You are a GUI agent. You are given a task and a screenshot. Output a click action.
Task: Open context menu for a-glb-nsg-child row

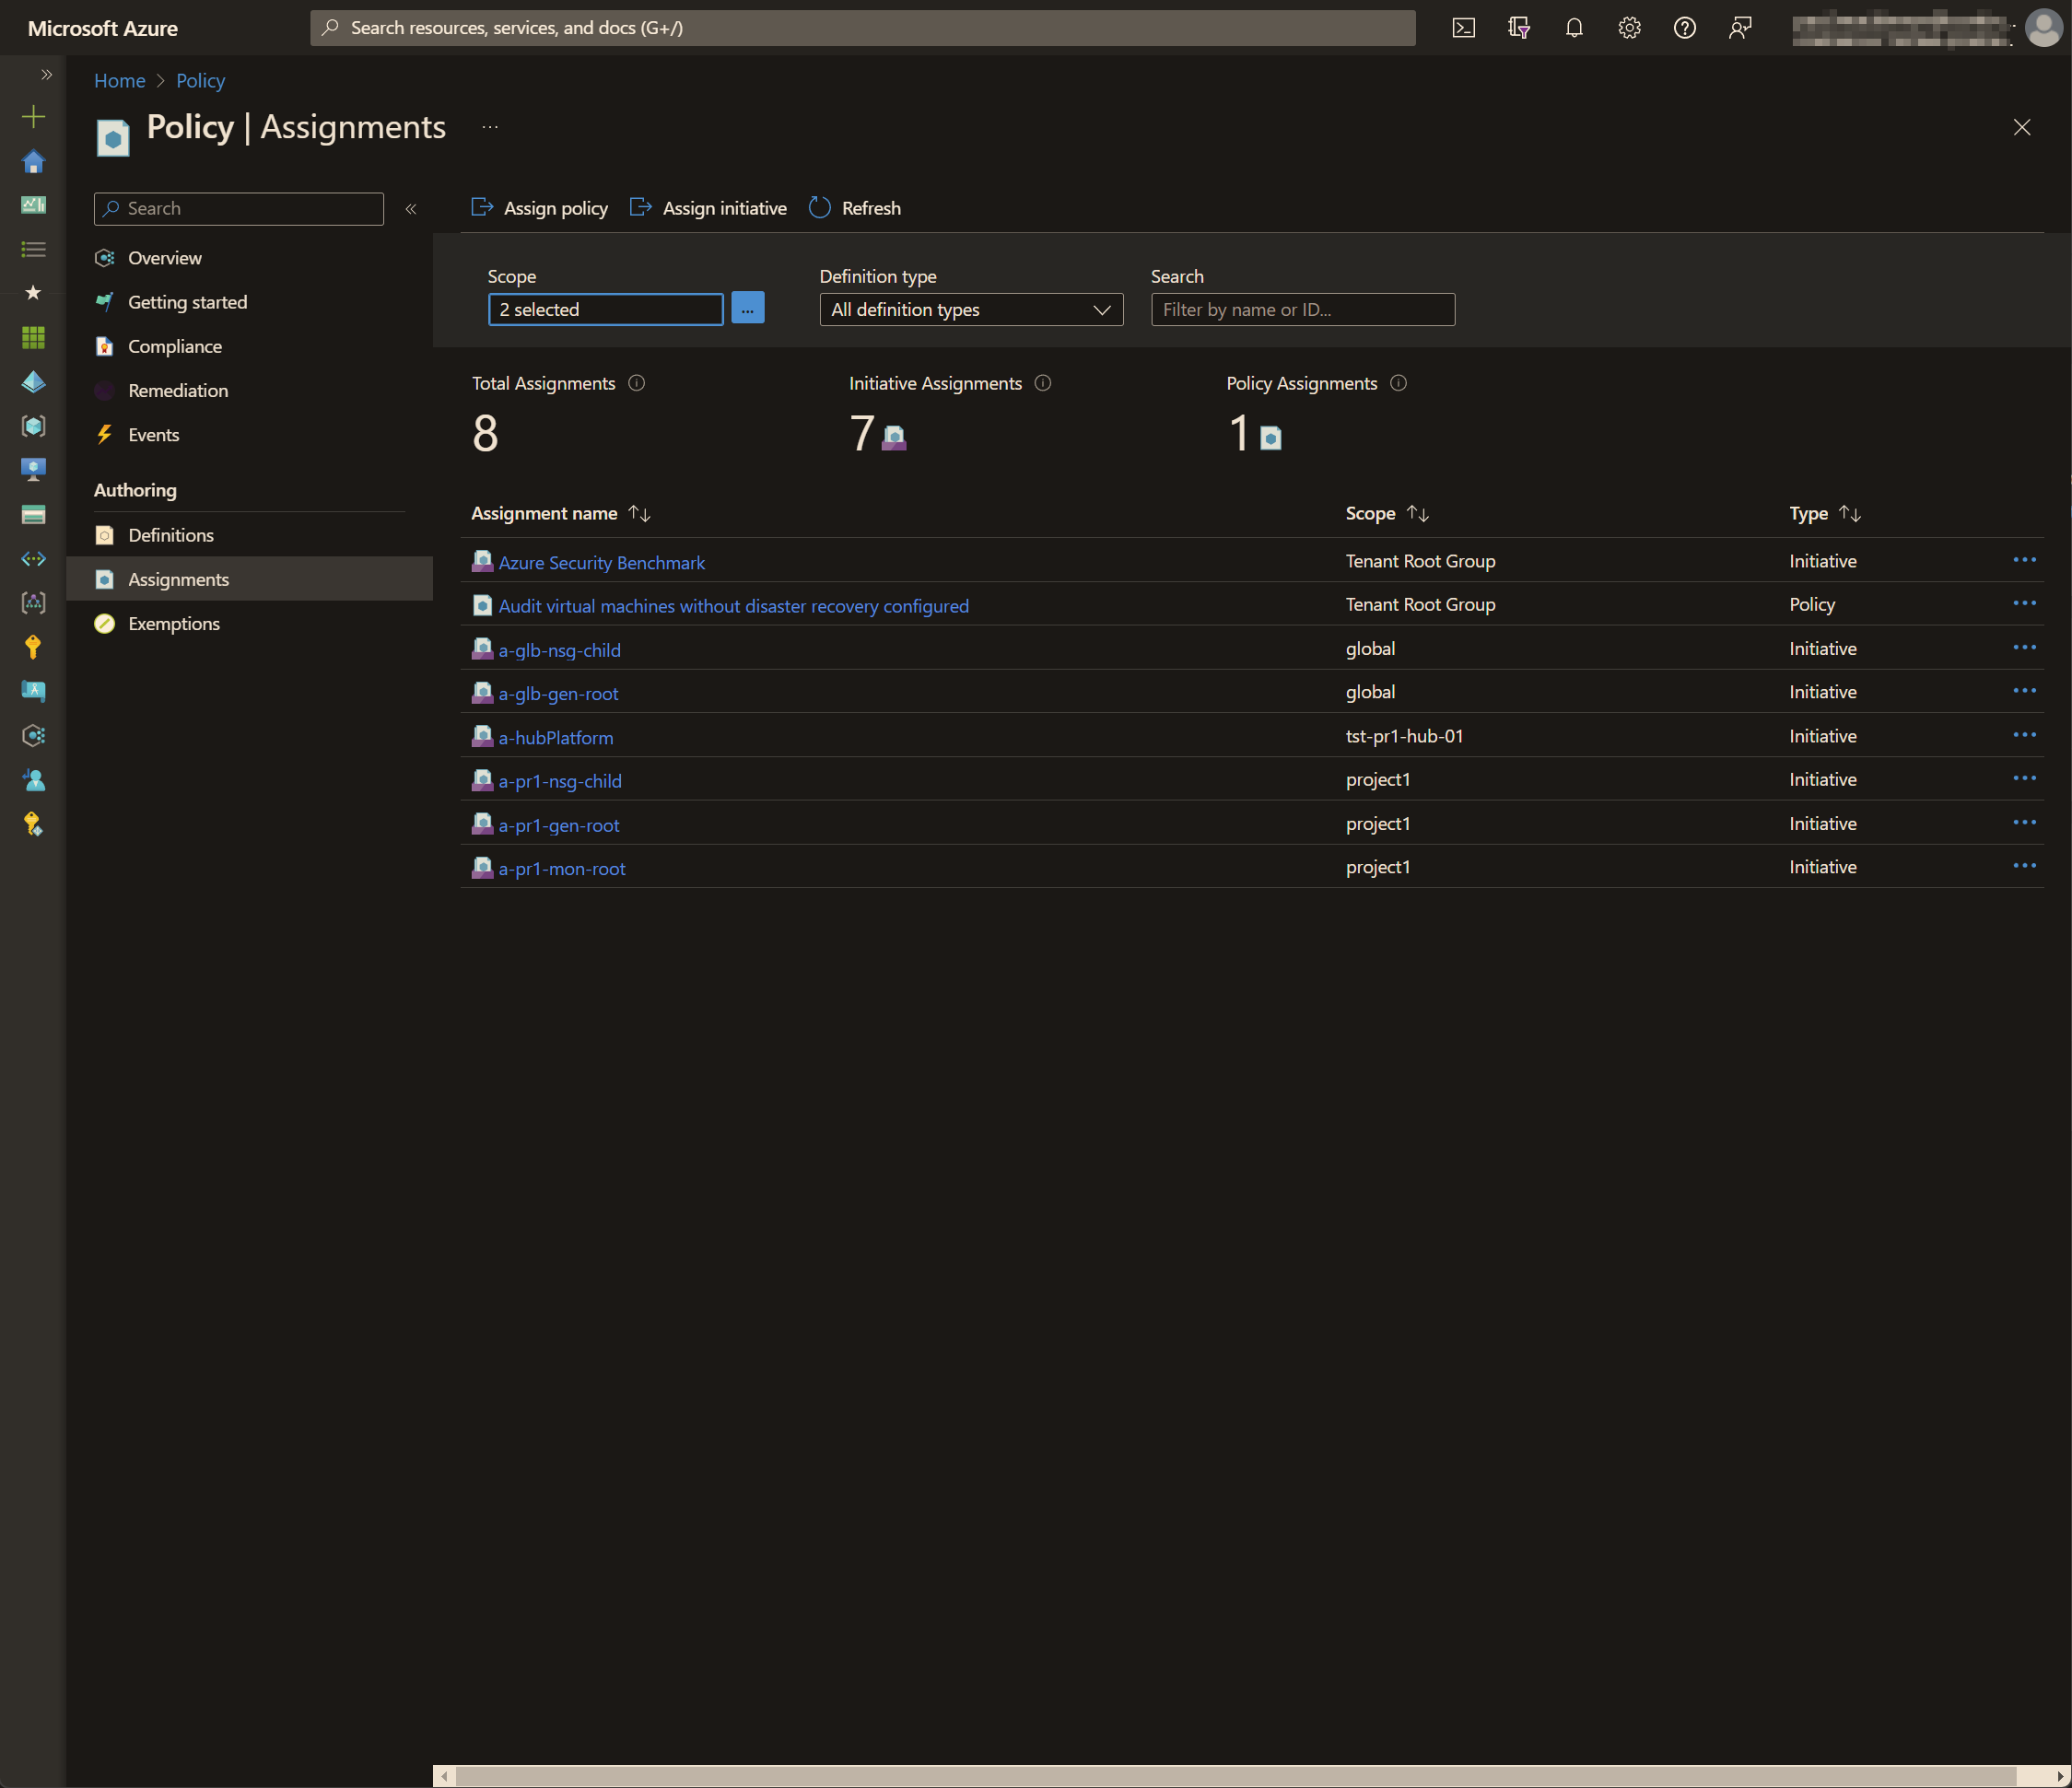pos(2024,647)
